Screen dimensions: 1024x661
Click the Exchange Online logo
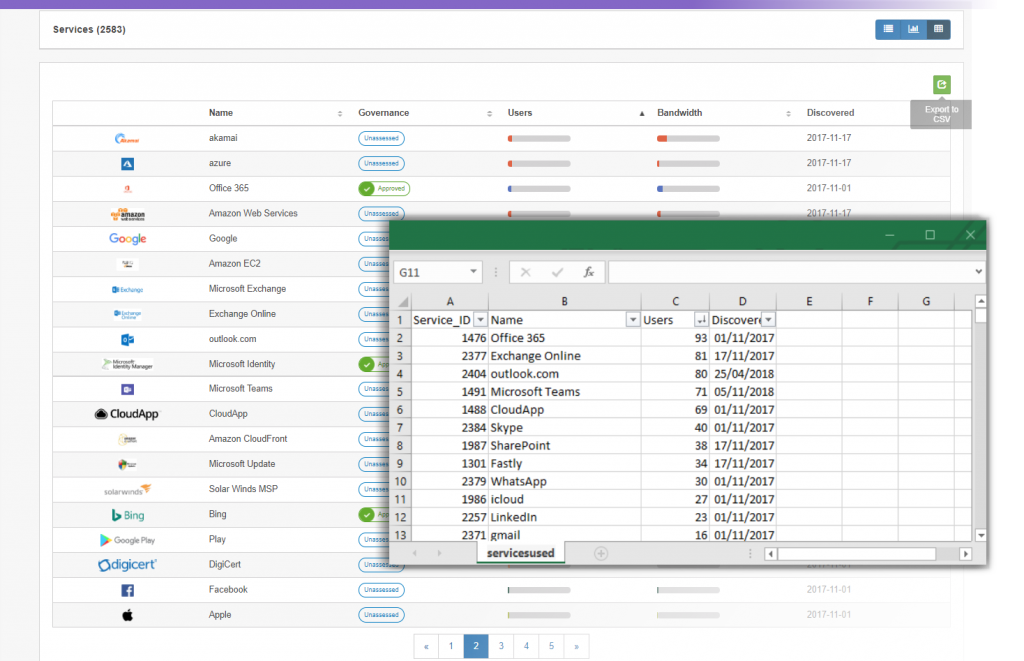(127, 314)
